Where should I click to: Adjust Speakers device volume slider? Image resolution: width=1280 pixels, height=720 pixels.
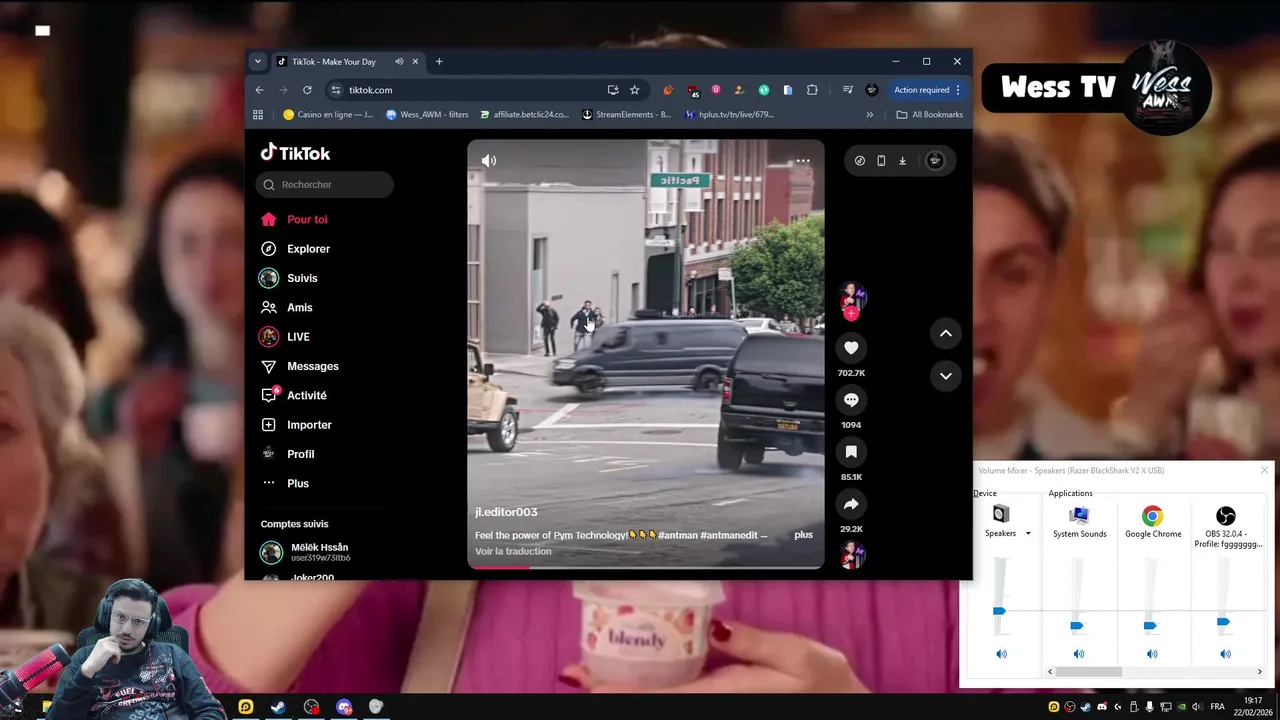pyautogui.click(x=999, y=610)
